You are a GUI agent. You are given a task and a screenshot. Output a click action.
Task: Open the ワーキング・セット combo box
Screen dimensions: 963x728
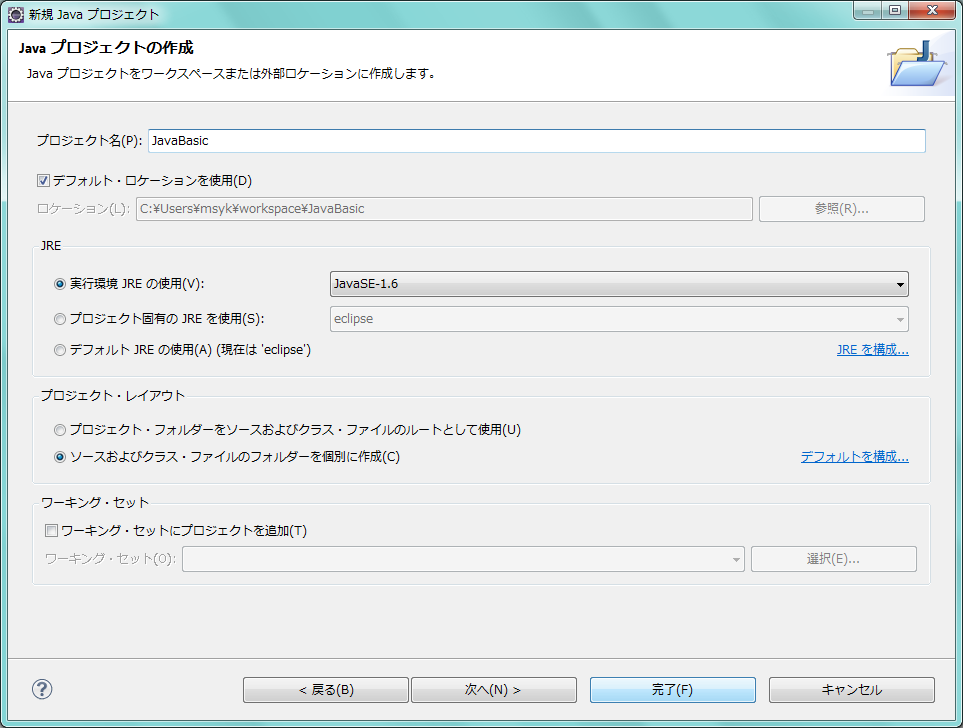click(462, 559)
